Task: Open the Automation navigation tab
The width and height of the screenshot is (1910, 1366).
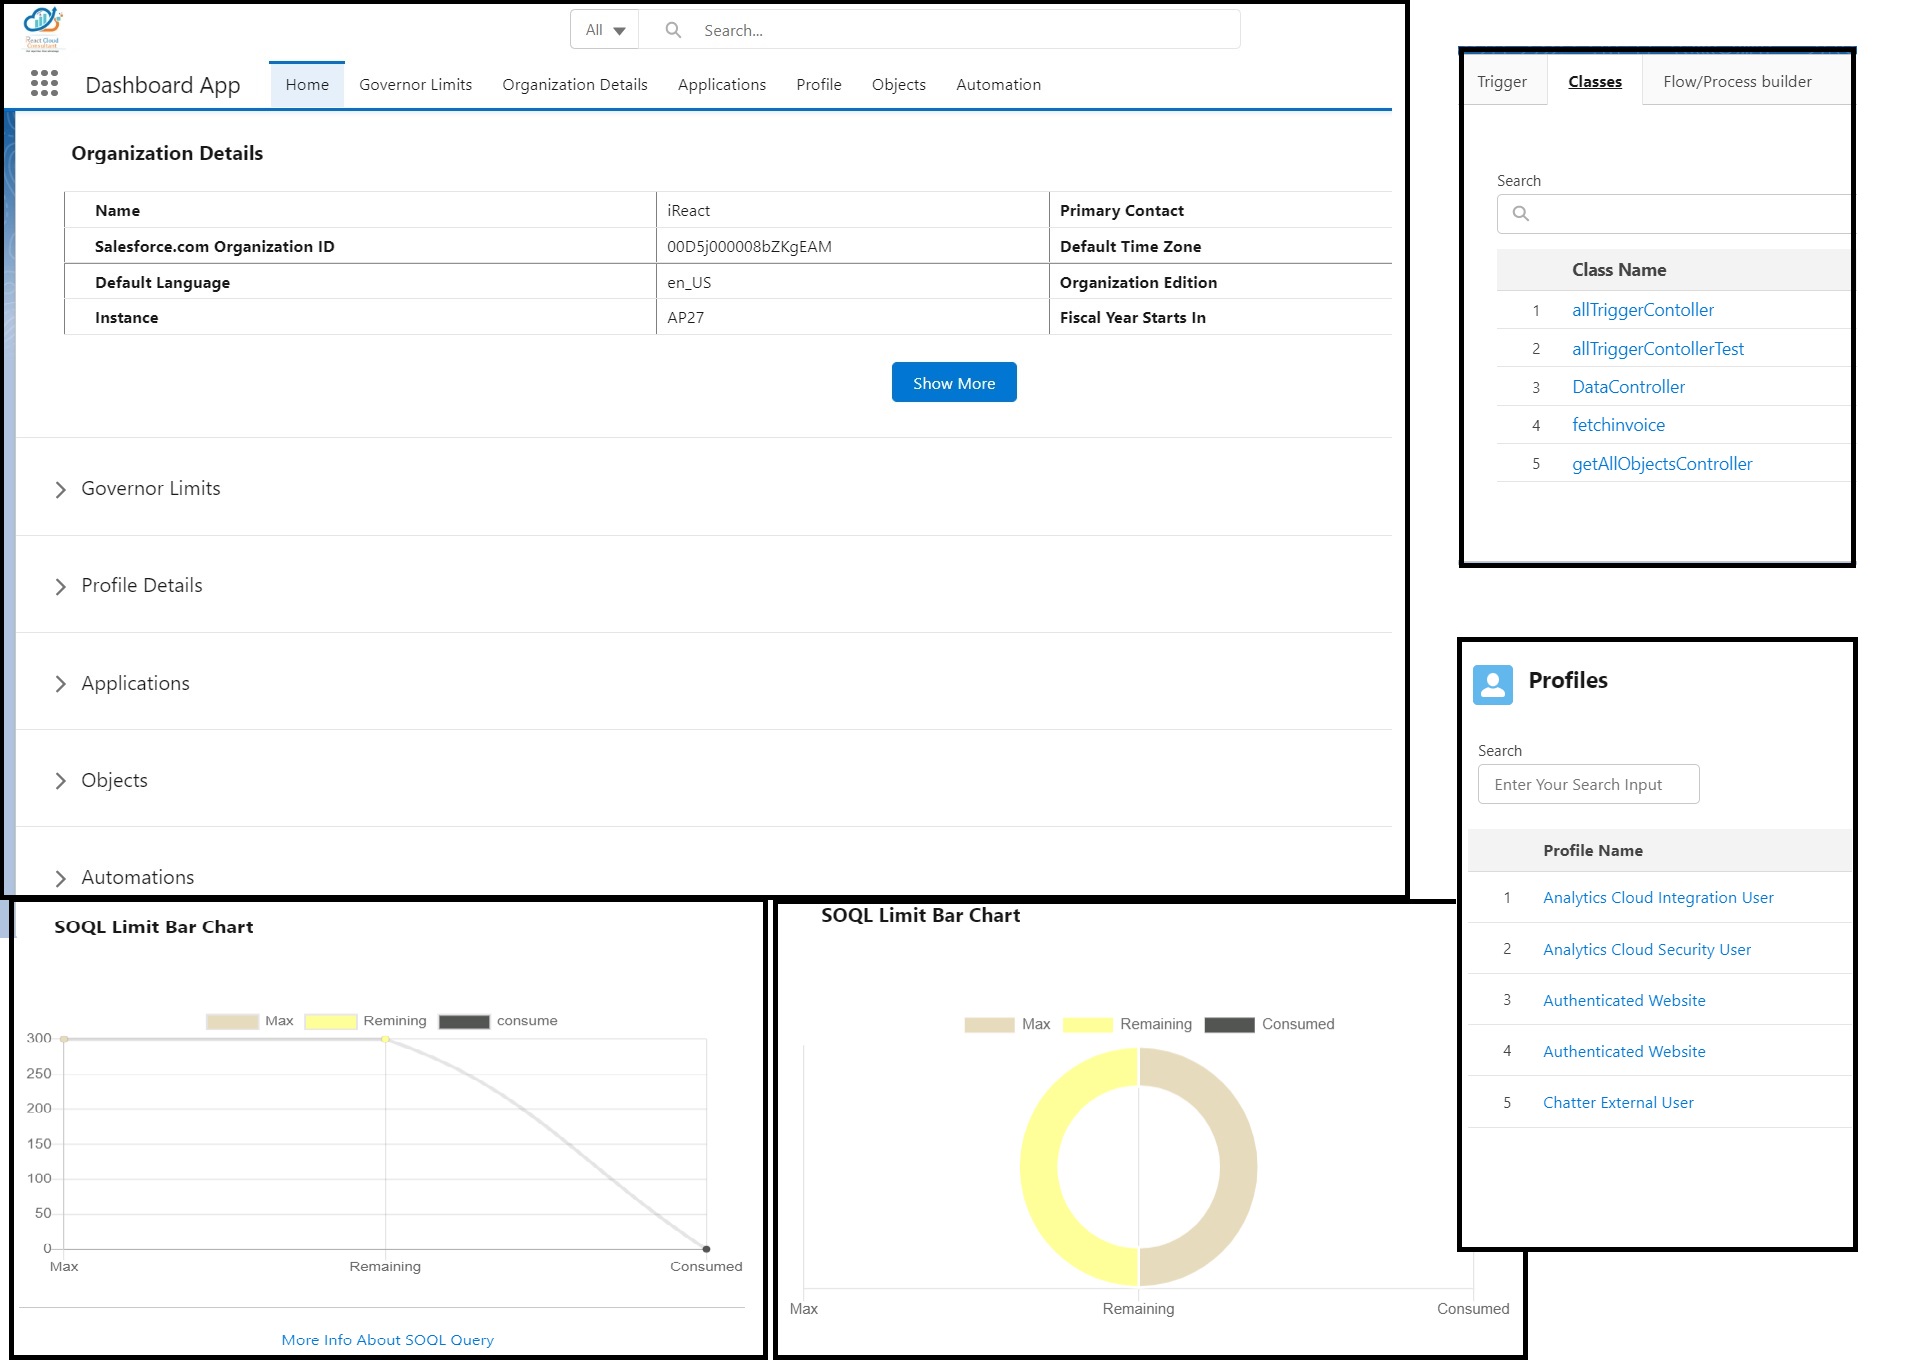Action: [998, 85]
